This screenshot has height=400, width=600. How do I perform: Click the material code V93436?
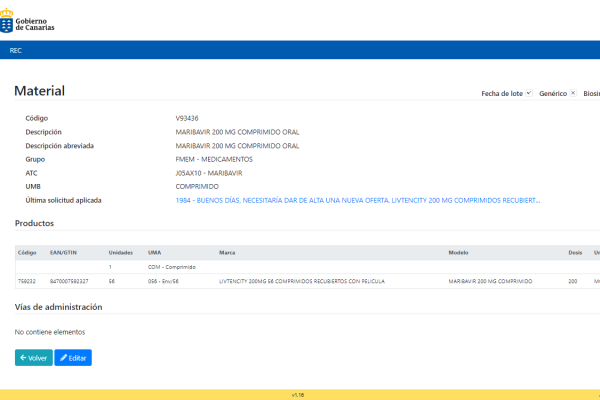pyautogui.click(x=187, y=118)
